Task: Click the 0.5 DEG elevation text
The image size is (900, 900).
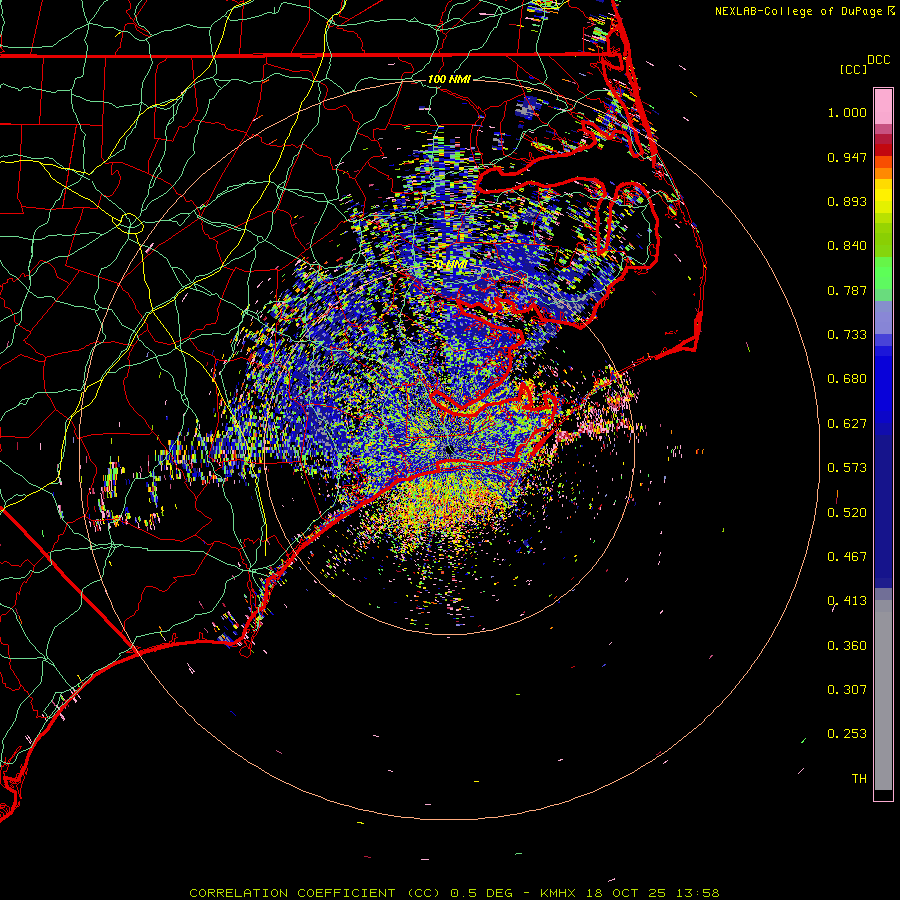Action: click(482, 893)
